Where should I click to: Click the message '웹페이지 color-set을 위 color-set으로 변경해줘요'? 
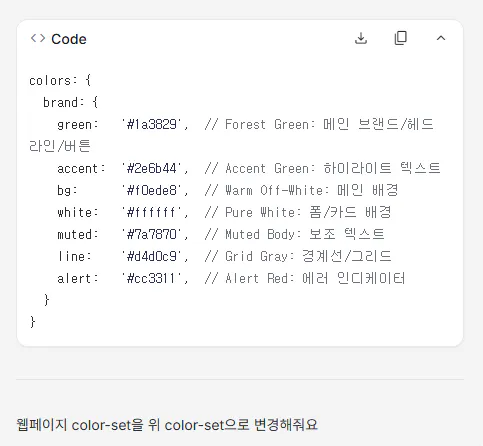pos(167,425)
